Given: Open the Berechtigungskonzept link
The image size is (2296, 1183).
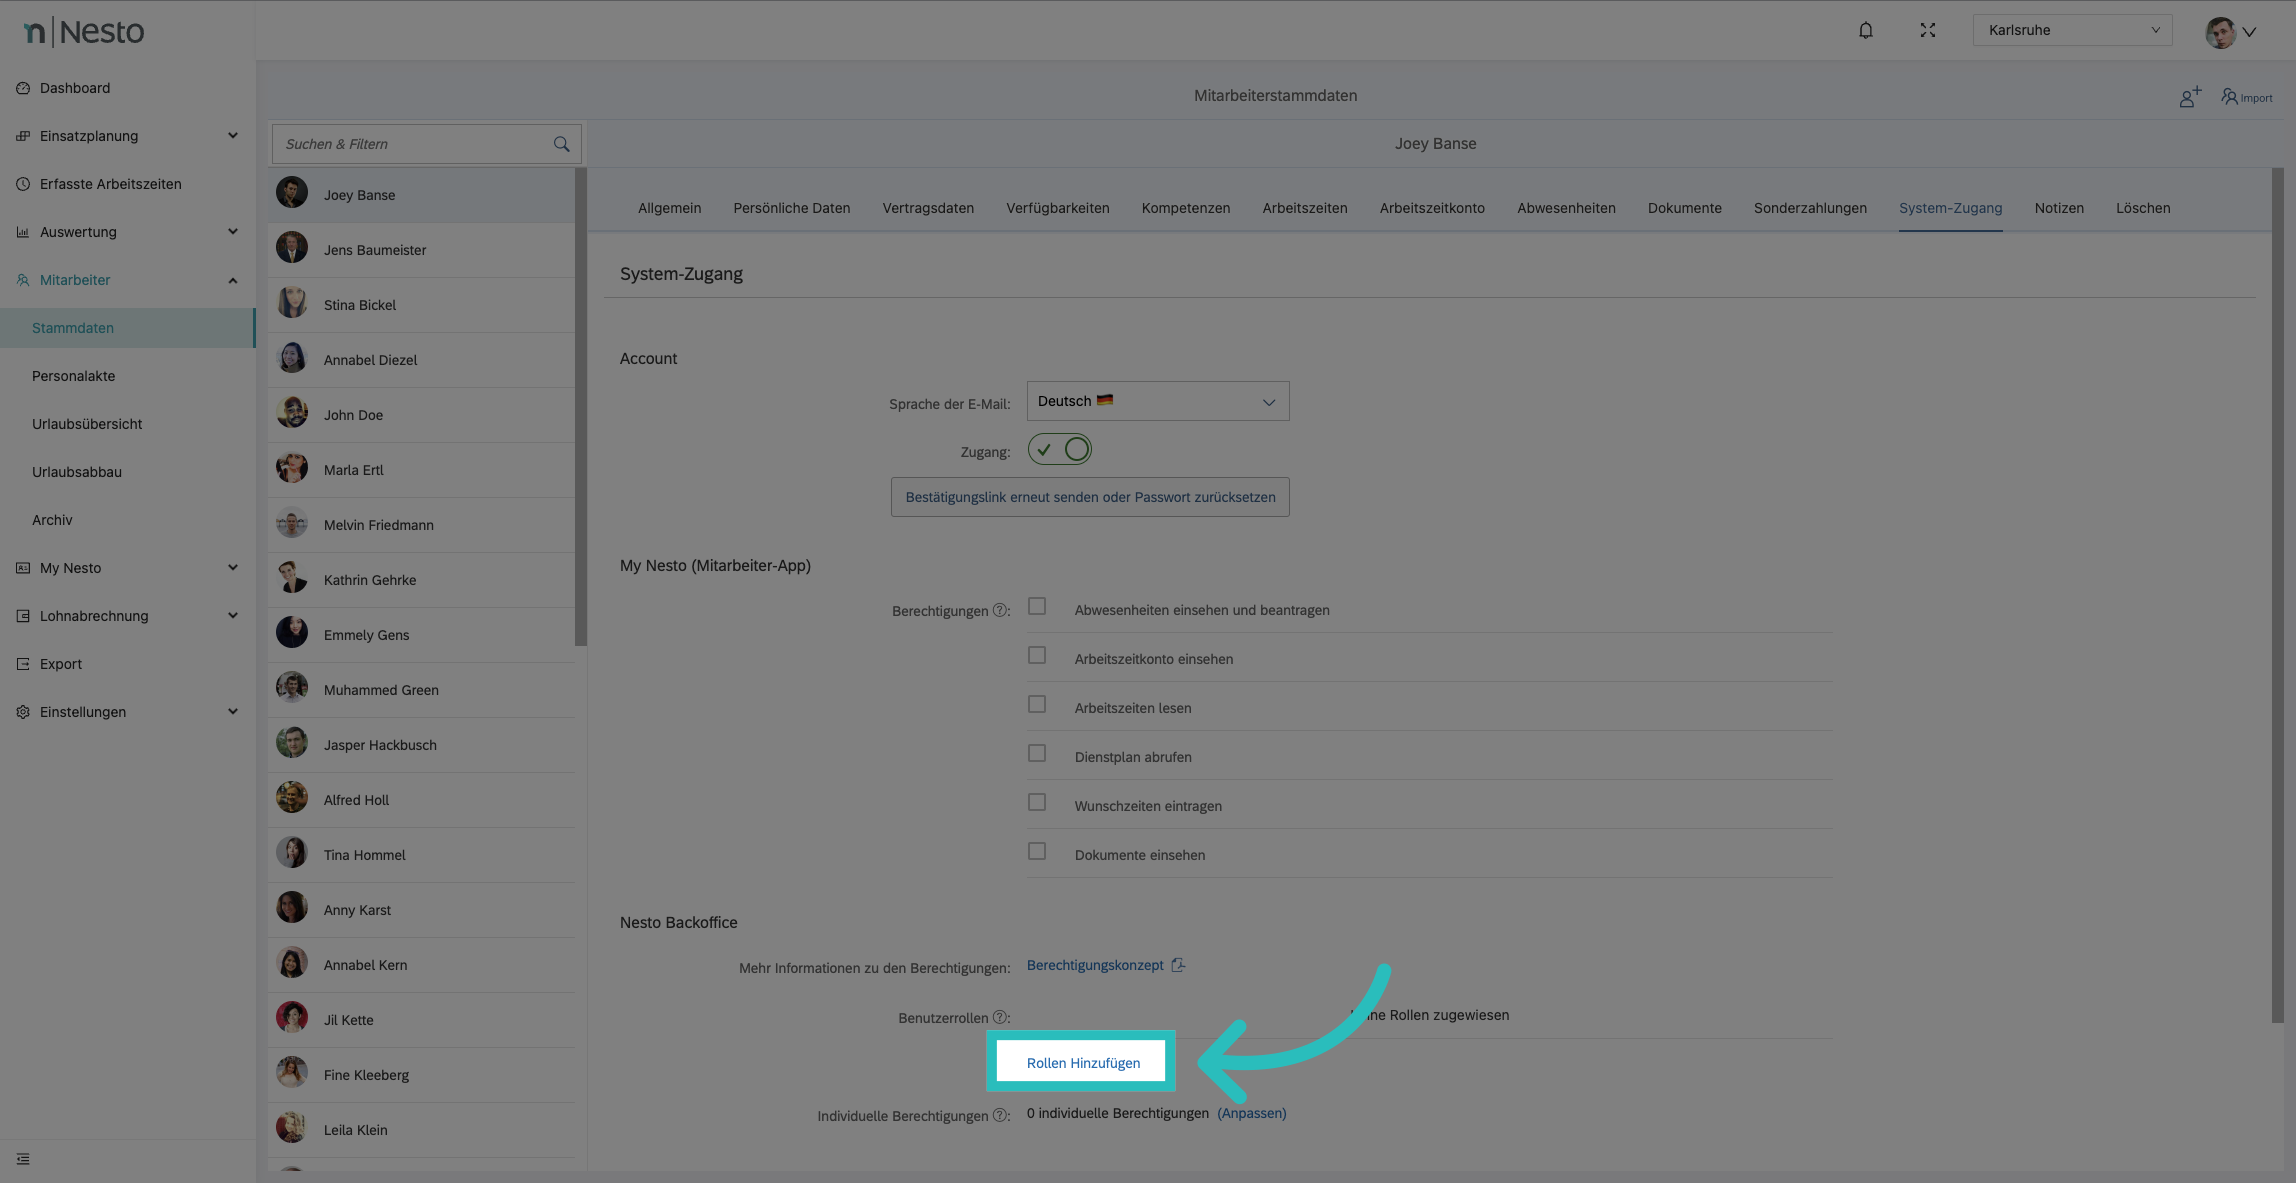Looking at the screenshot, I should click(x=1095, y=965).
